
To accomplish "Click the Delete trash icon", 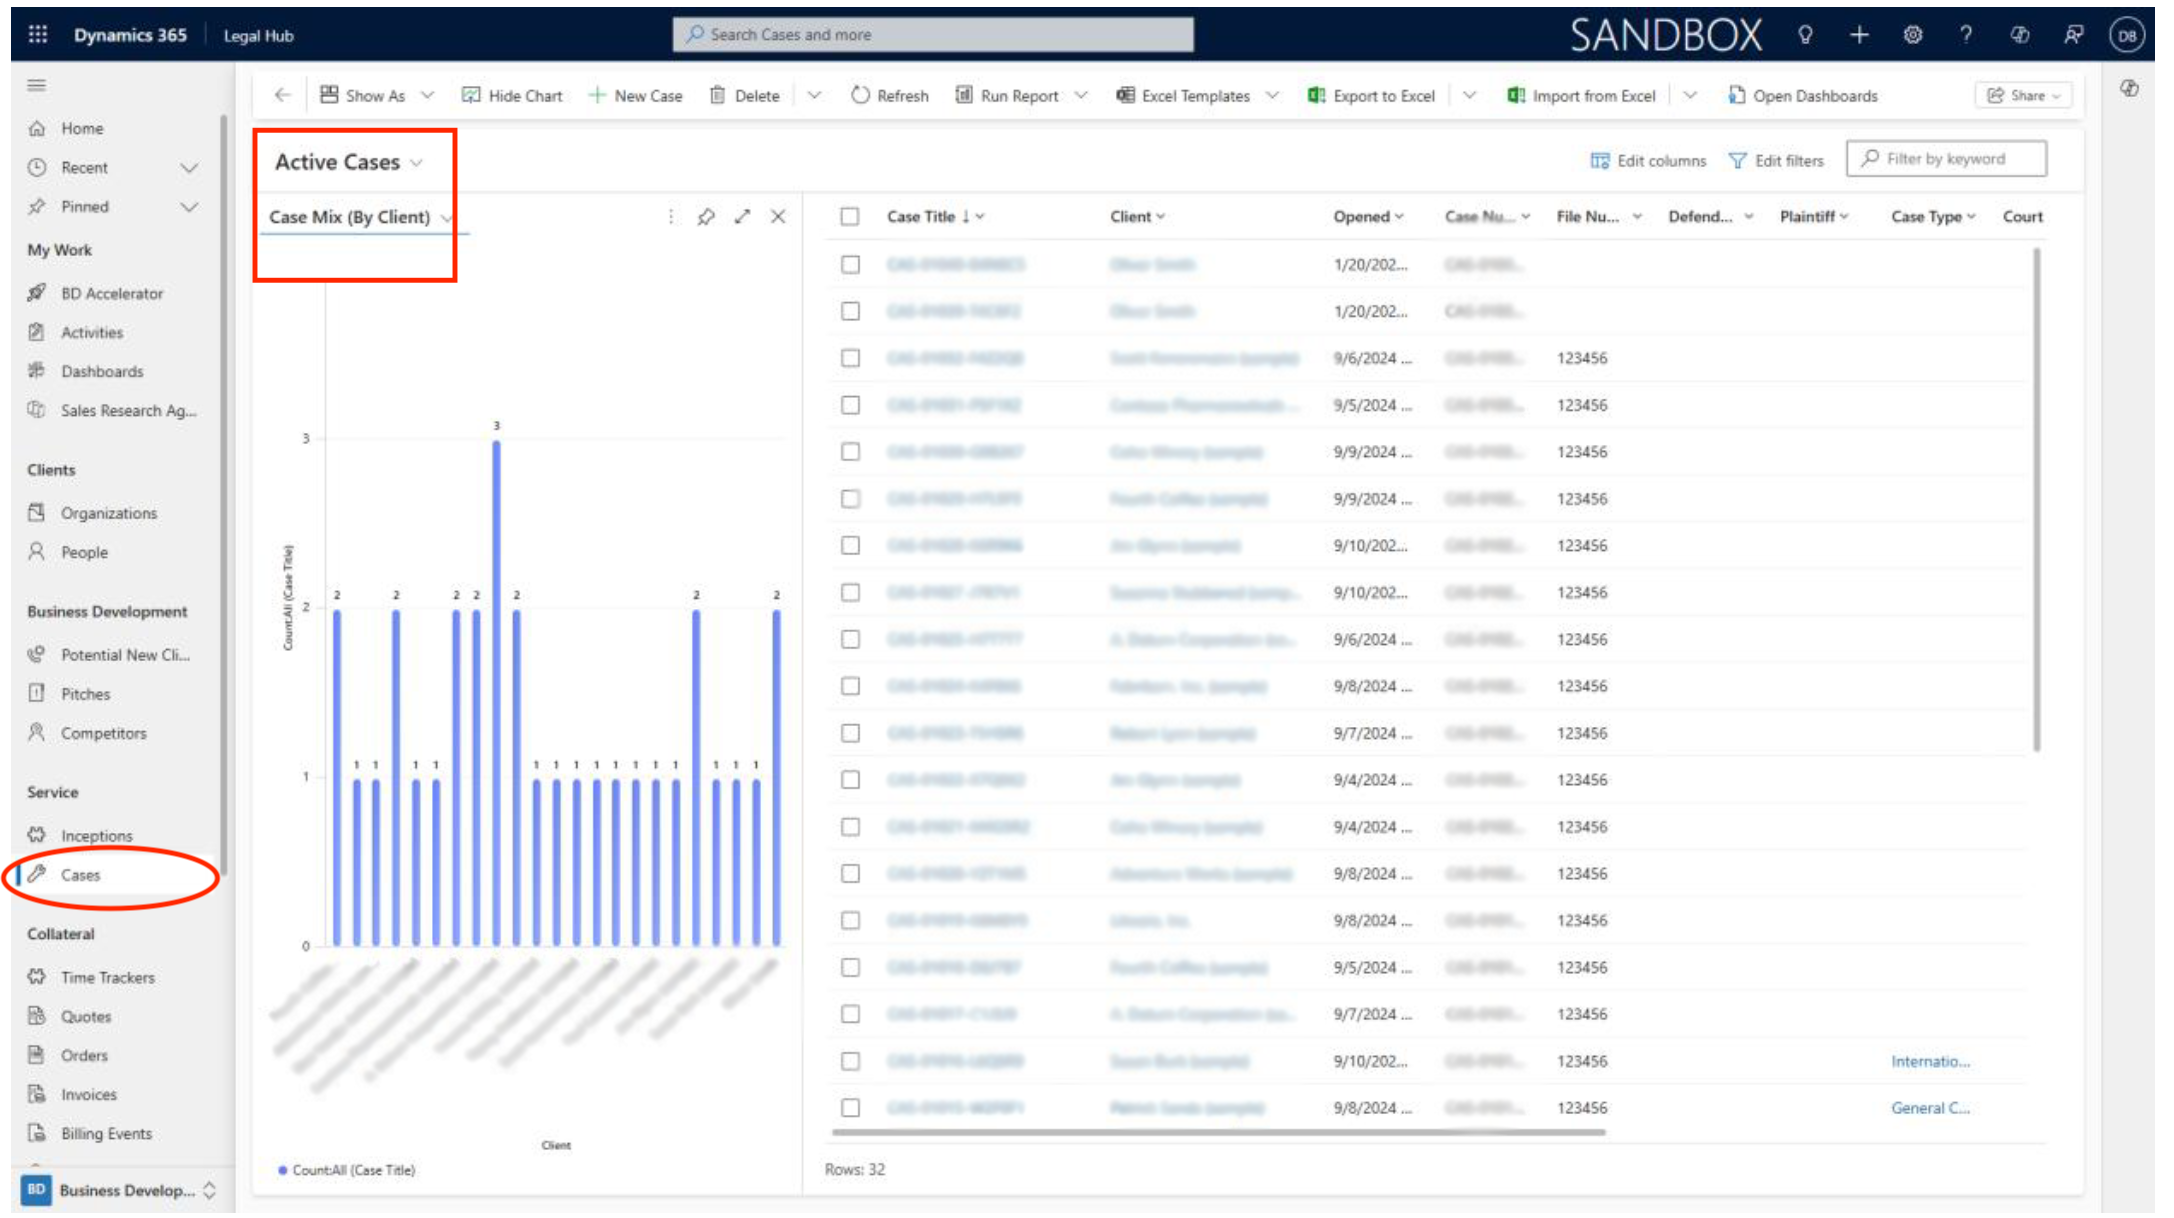I will point(717,96).
